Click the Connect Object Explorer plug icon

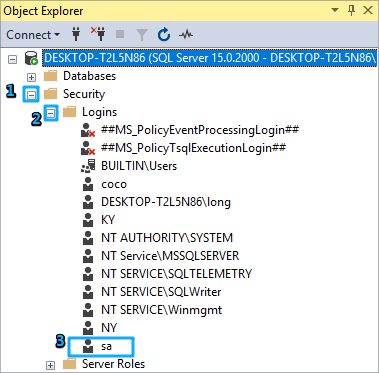pos(76,34)
